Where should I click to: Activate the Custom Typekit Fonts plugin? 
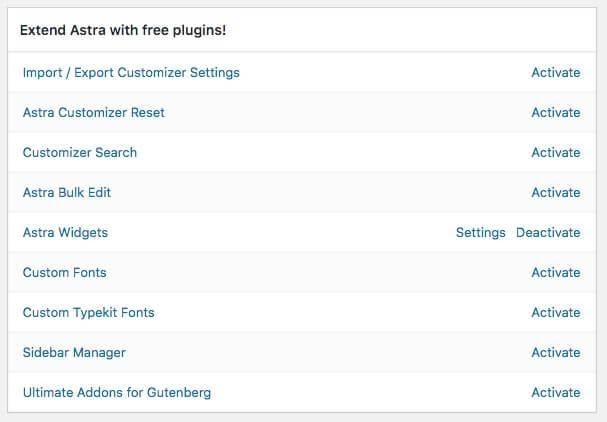pos(555,312)
